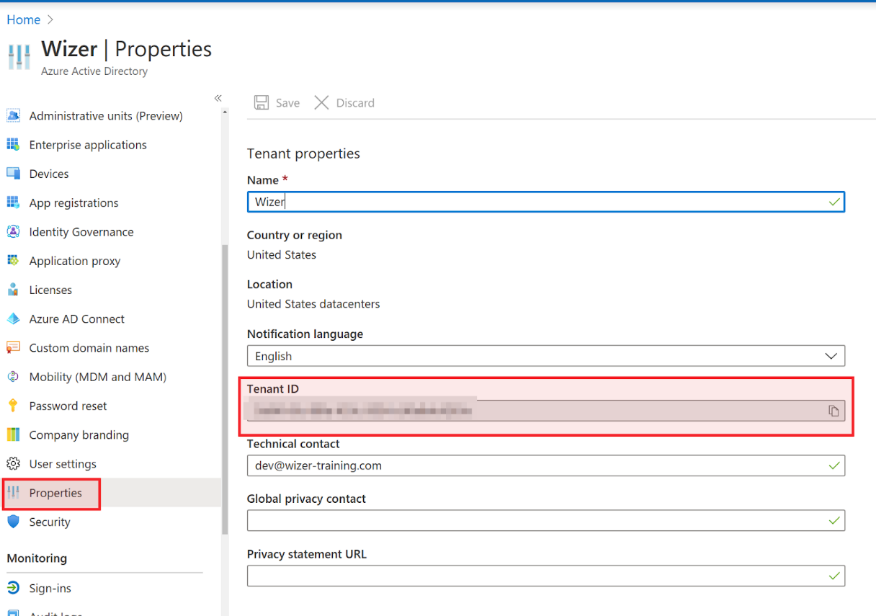Viewport: 876px width, 616px height.
Task: Click the Discard button label
Action: (355, 103)
